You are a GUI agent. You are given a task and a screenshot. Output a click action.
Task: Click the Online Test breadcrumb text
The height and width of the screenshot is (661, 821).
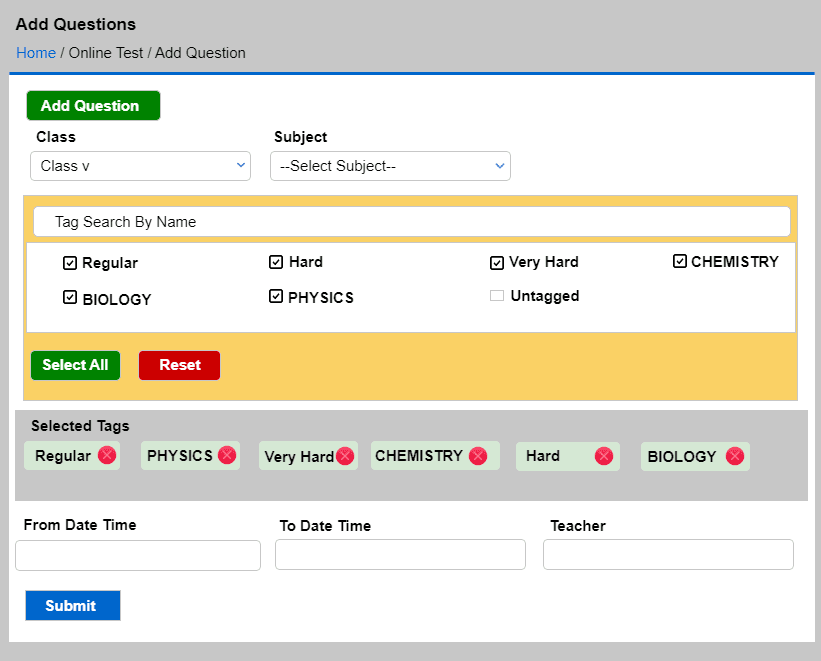tap(106, 53)
